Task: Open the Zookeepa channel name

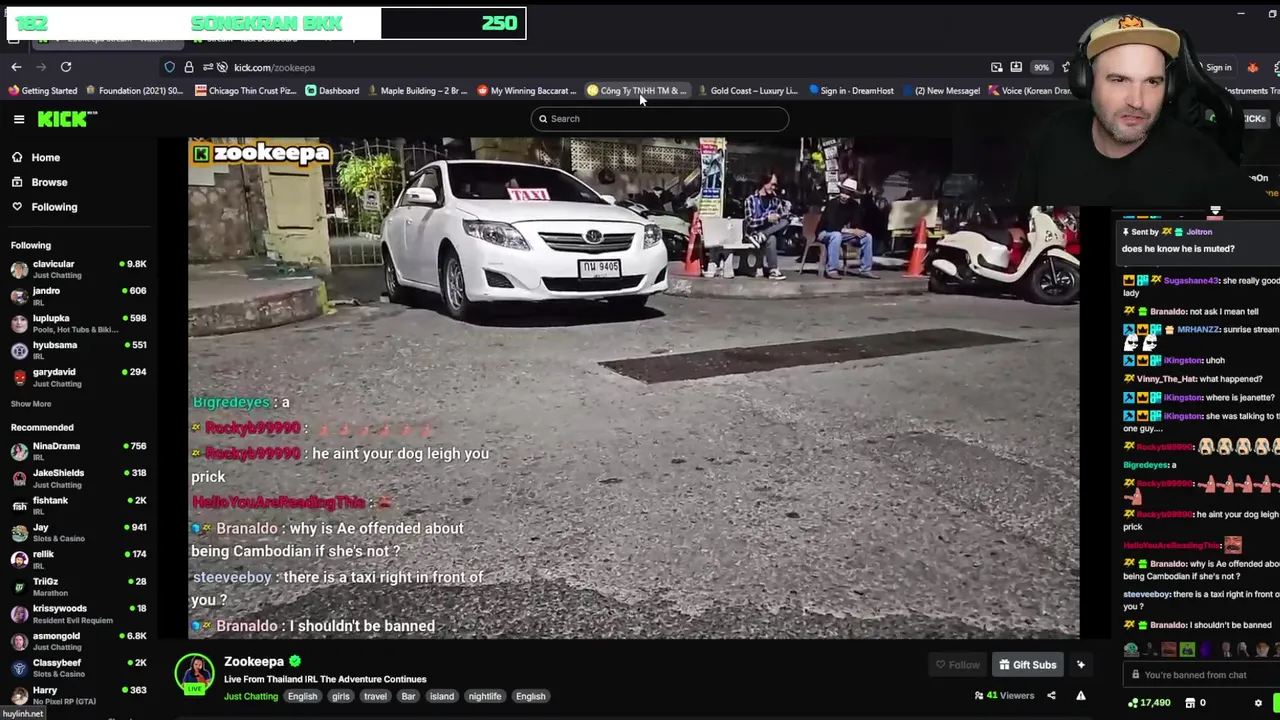Action: (x=254, y=661)
